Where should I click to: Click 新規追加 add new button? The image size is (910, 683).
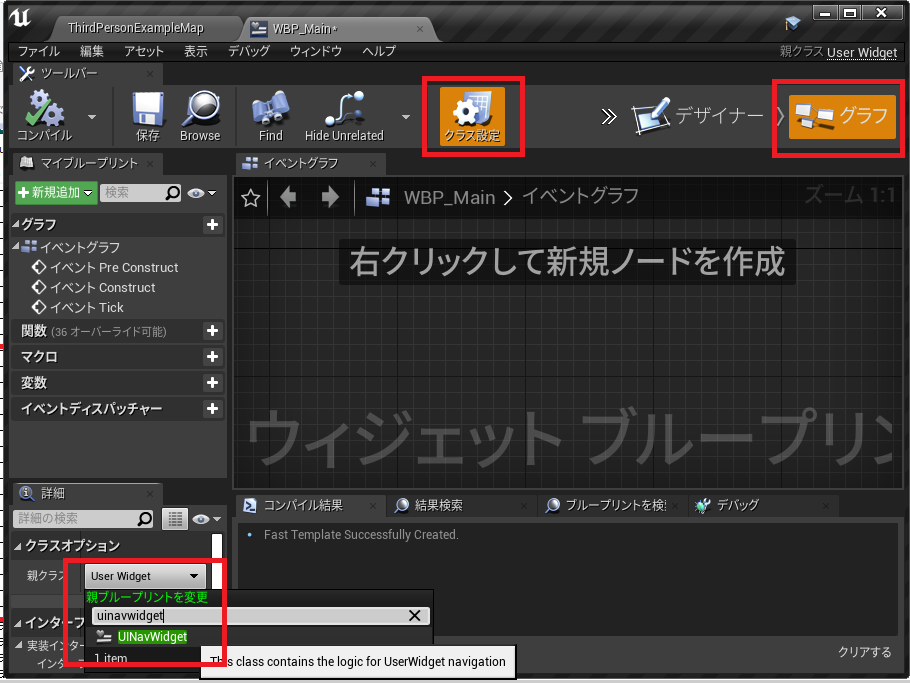(x=55, y=192)
